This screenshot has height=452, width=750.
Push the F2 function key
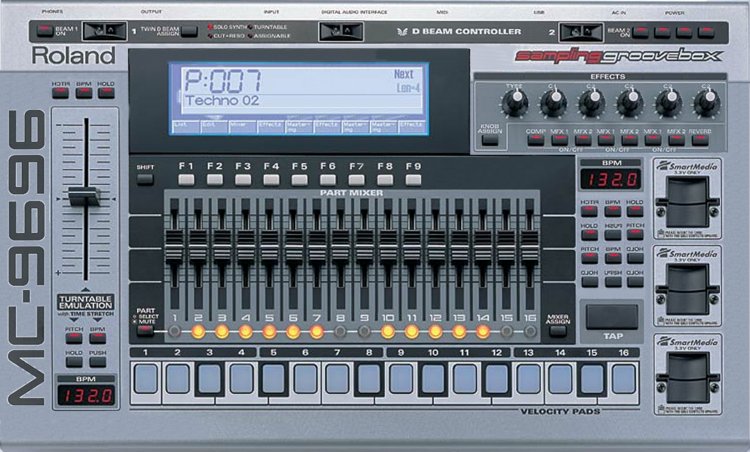coord(215,180)
